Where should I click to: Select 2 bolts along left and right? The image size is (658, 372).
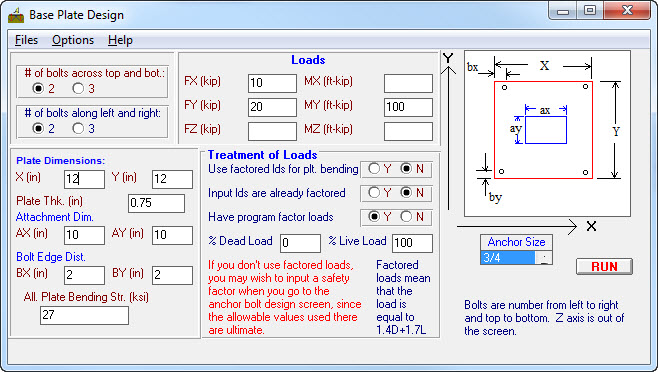[38, 128]
